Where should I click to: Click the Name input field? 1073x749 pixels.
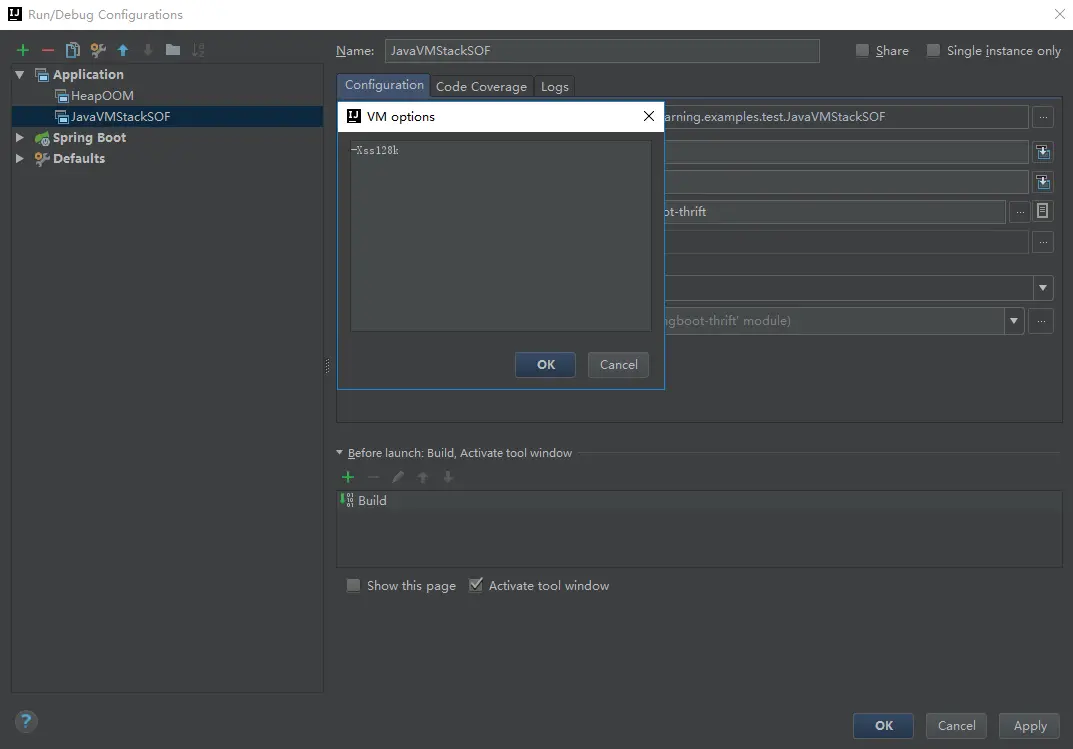click(602, 51)
